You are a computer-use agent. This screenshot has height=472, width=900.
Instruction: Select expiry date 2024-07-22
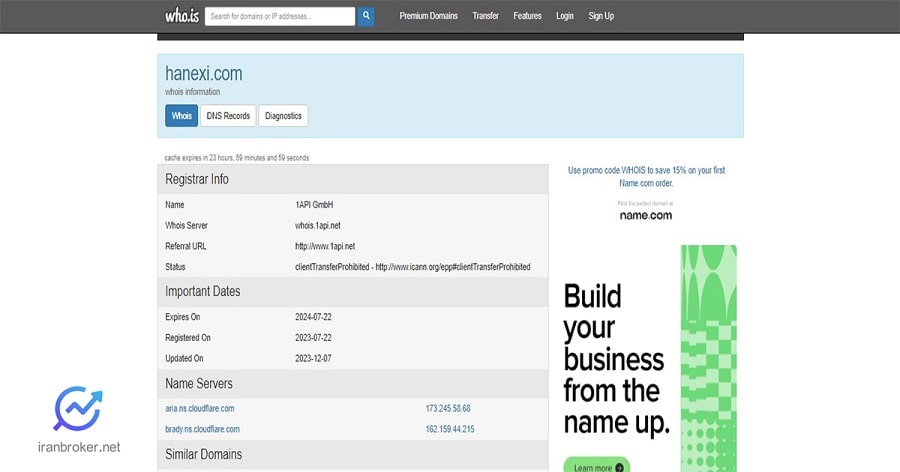tap(313, 317)
